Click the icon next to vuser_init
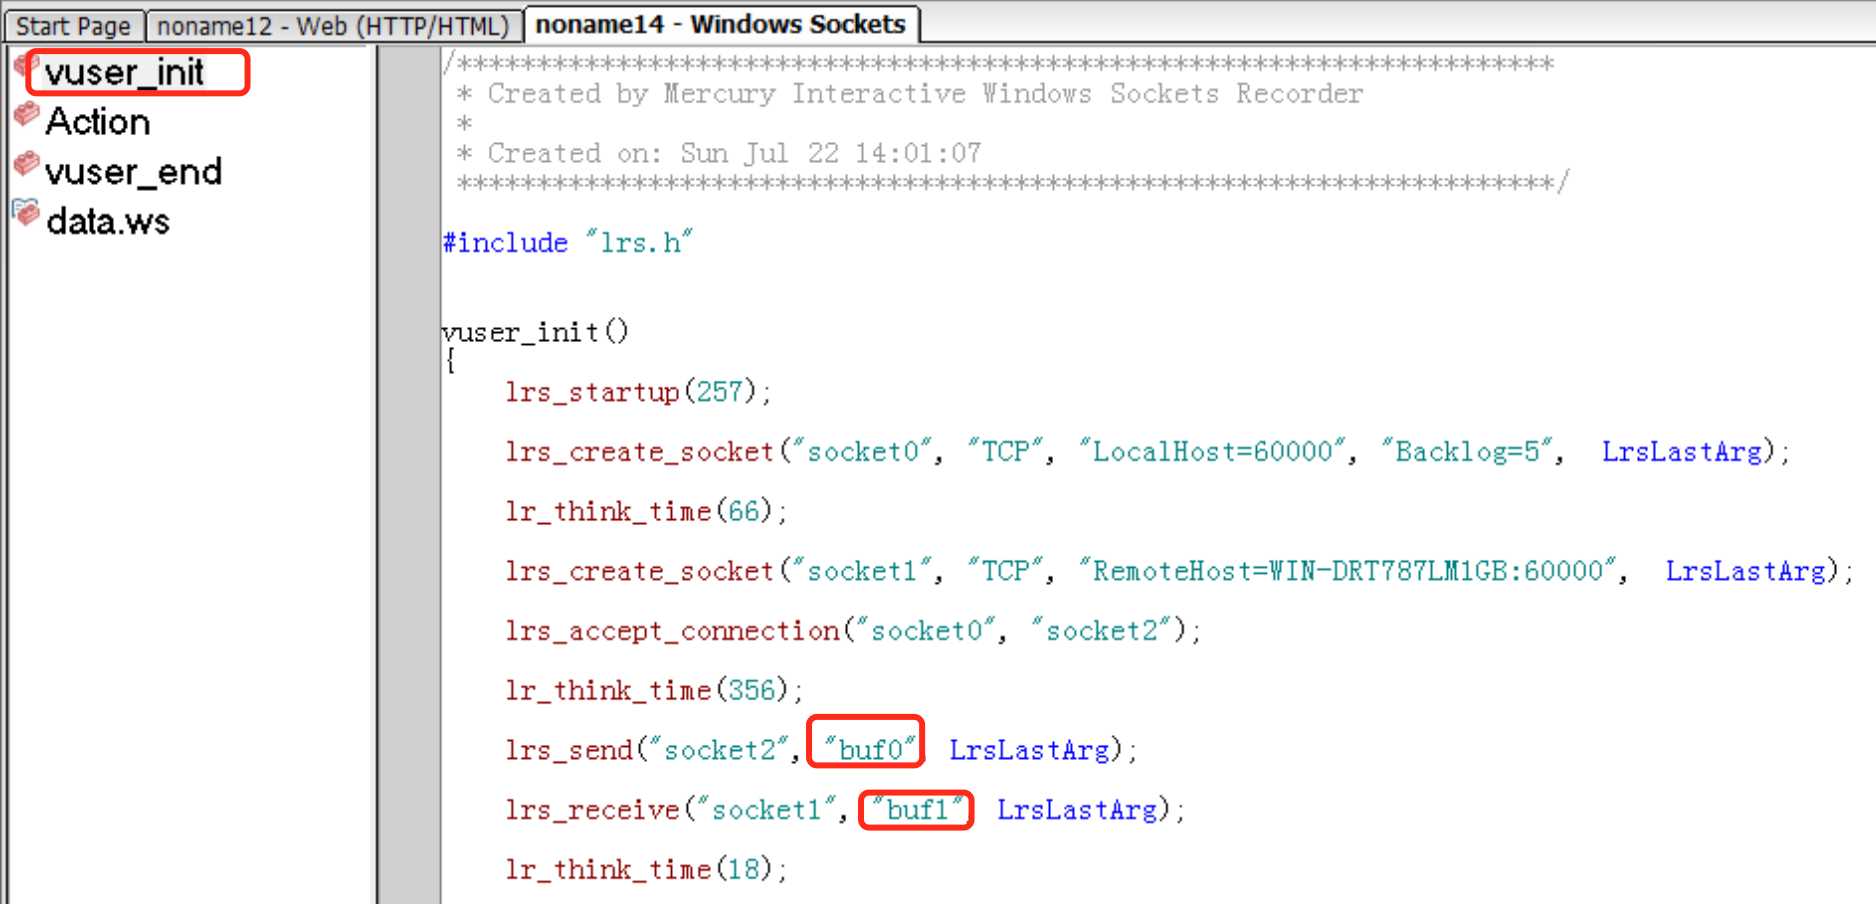 tap(24, 65)
